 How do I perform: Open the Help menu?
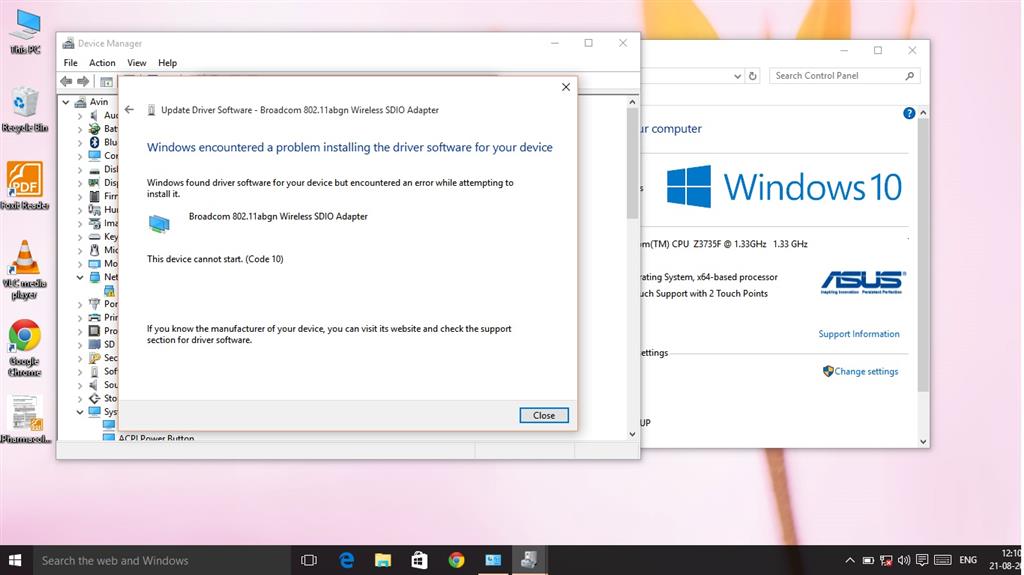pyautogui.click(x=167, y=63)
